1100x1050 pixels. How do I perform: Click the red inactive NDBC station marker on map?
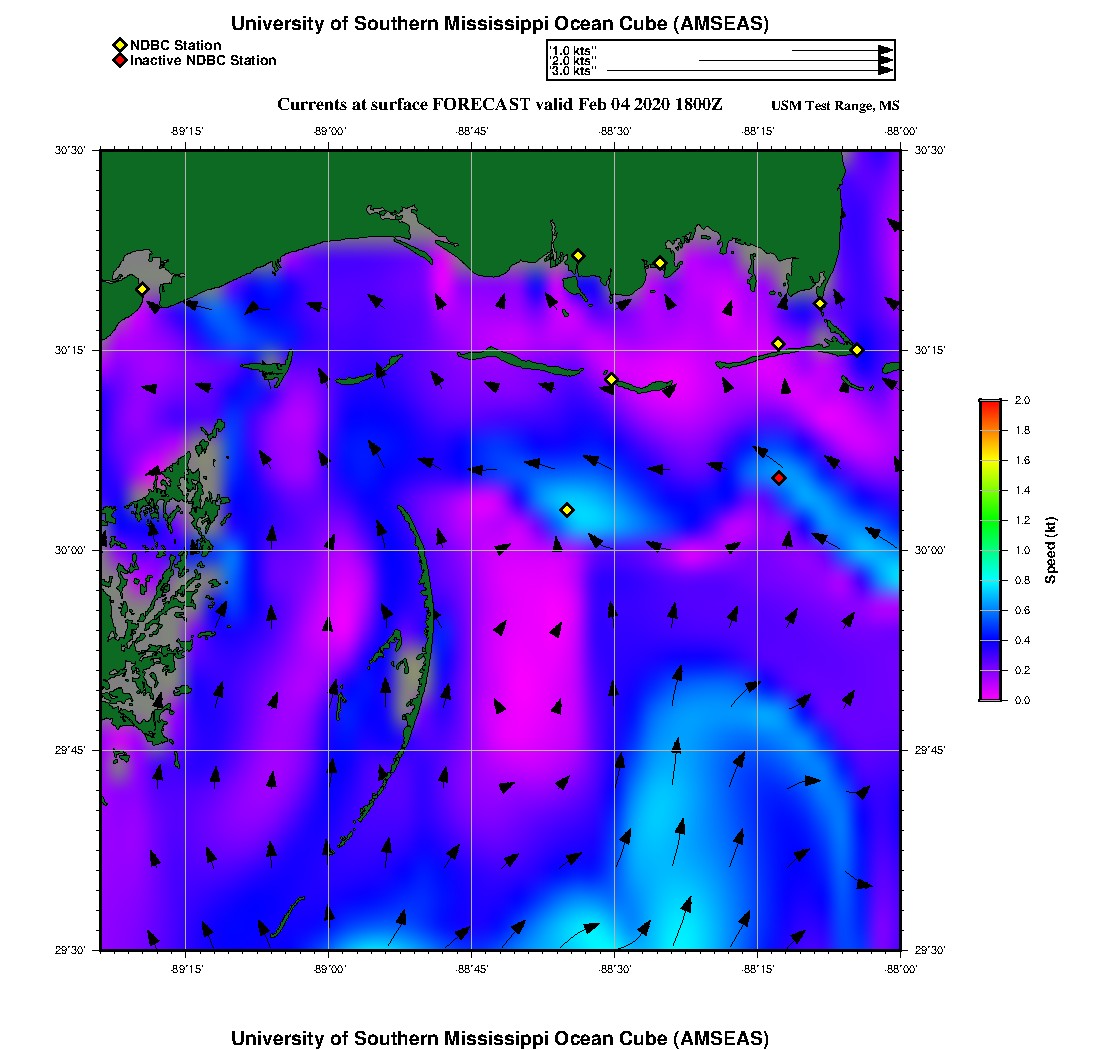[779, 478]
